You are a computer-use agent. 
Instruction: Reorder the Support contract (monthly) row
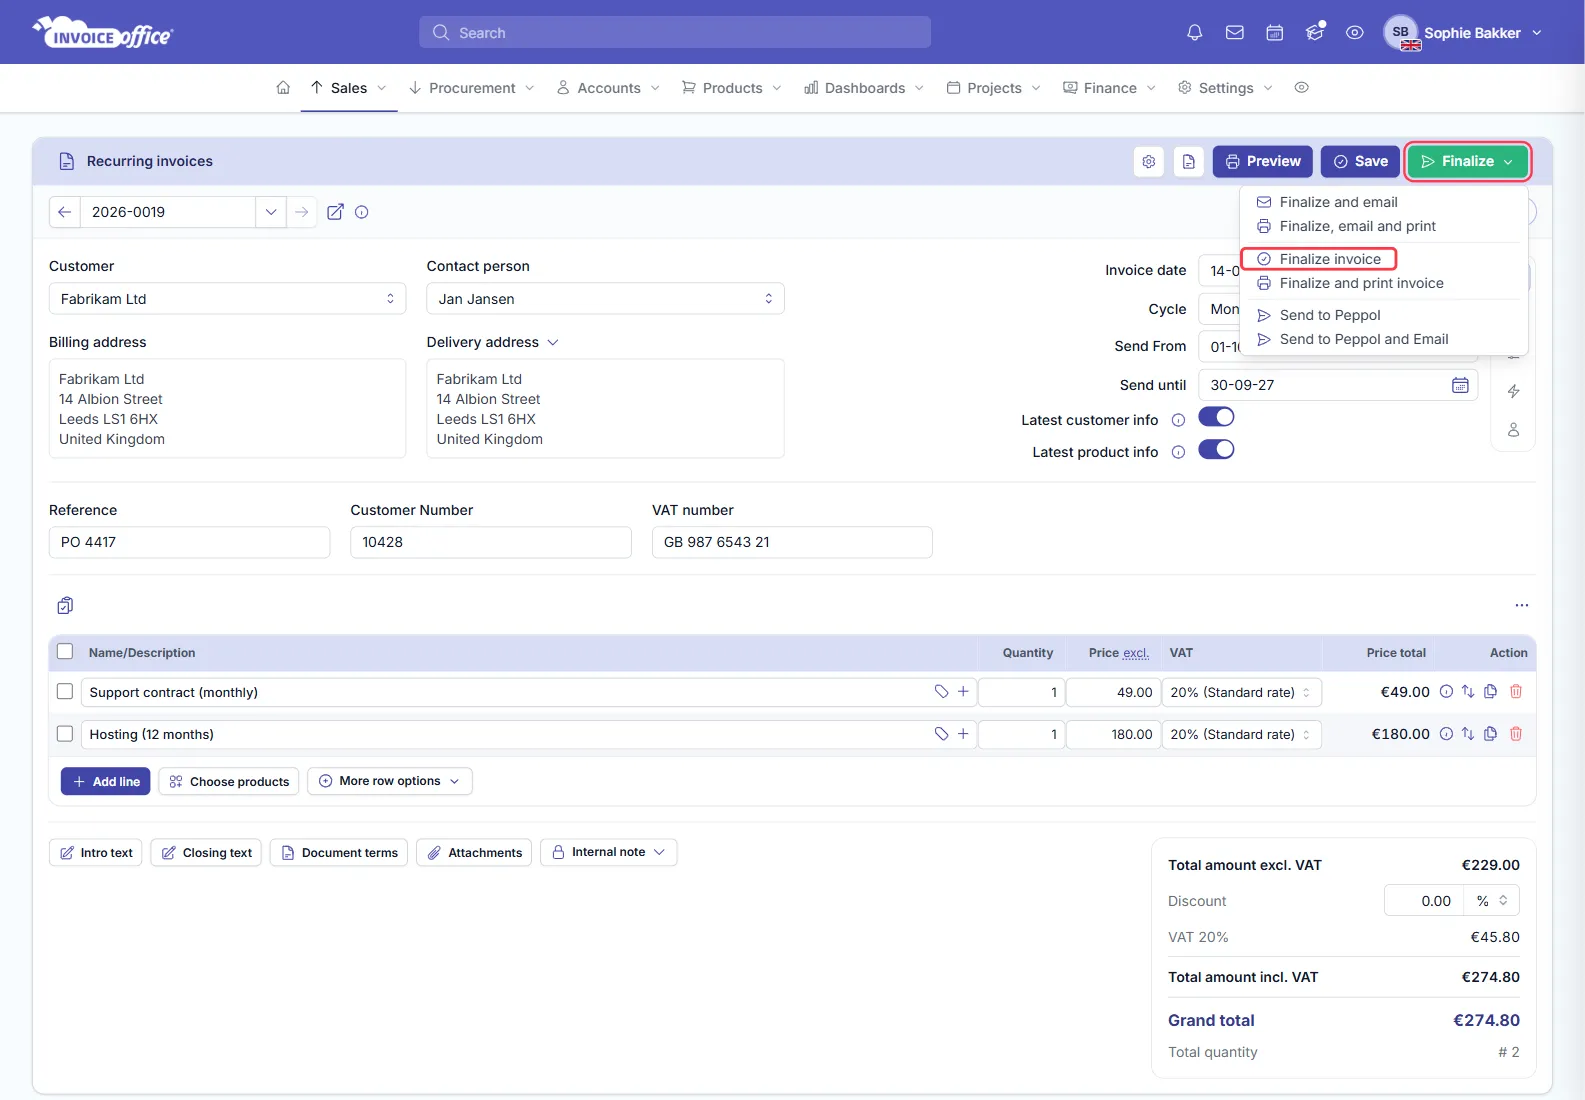1468,692
